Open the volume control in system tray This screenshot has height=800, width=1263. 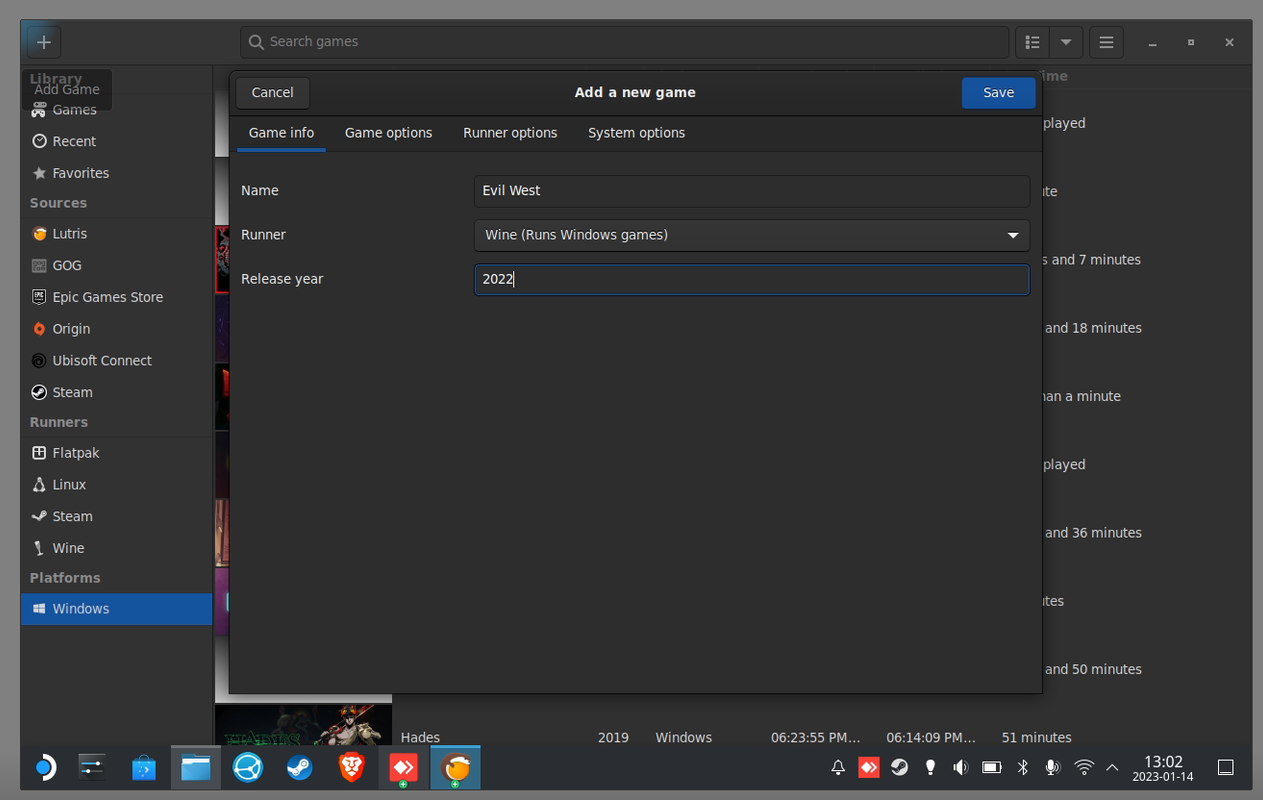[x=961, y=768]
